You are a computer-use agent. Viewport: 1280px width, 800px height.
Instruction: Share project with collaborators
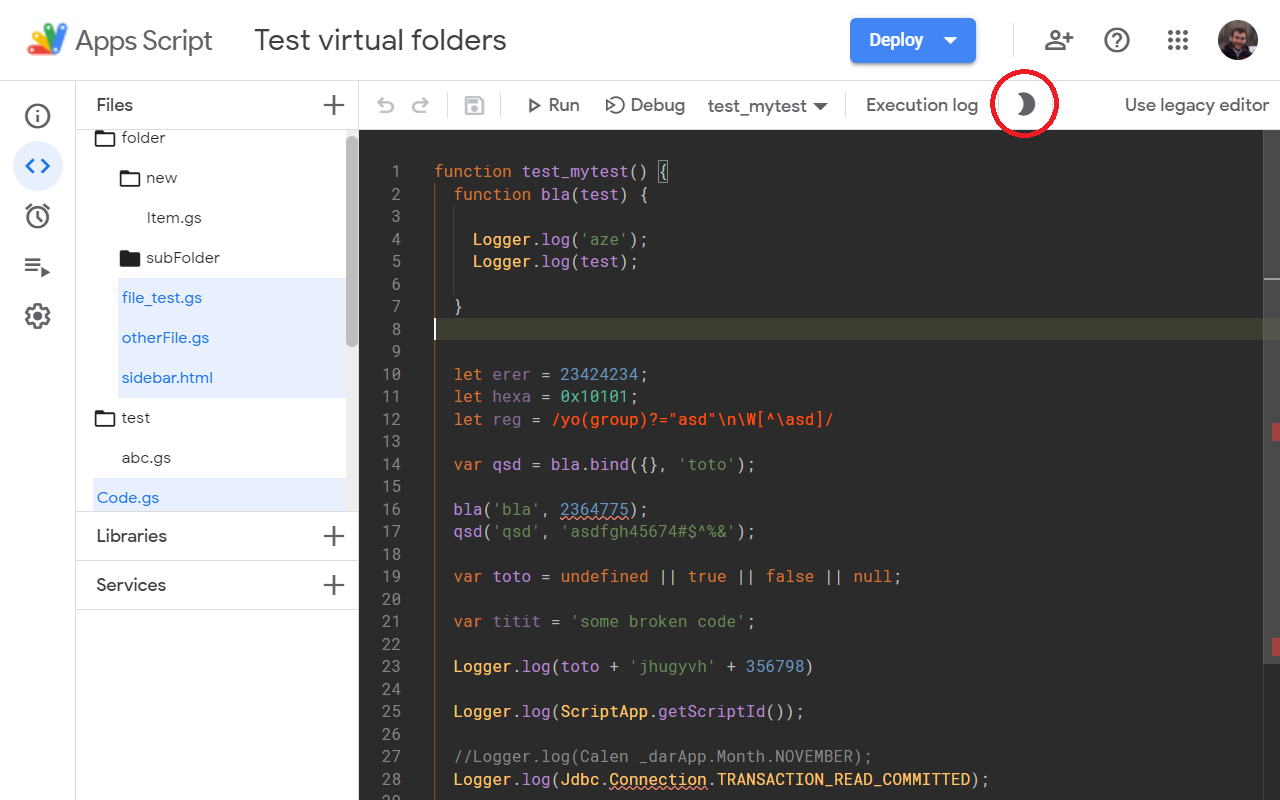point(1058,40)
